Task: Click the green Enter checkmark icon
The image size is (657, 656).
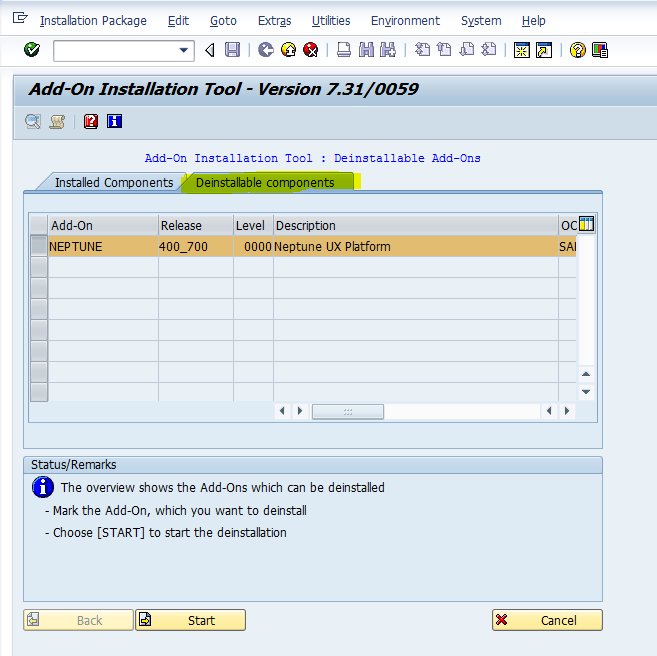Action: click(x=31, y=50)
